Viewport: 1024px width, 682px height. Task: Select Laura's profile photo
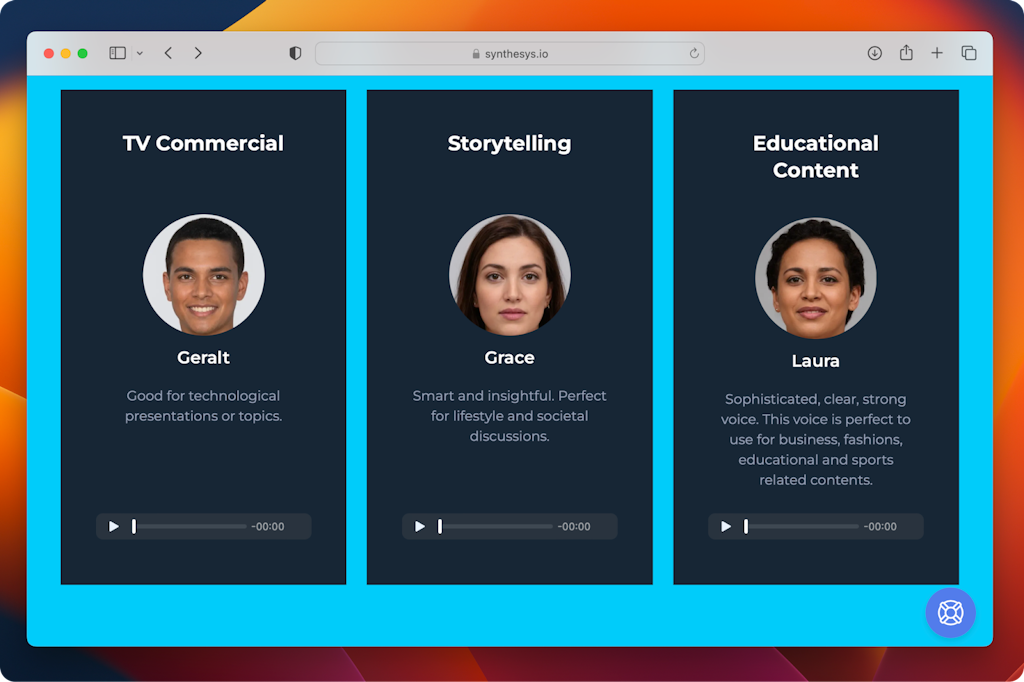coord(815,278)
